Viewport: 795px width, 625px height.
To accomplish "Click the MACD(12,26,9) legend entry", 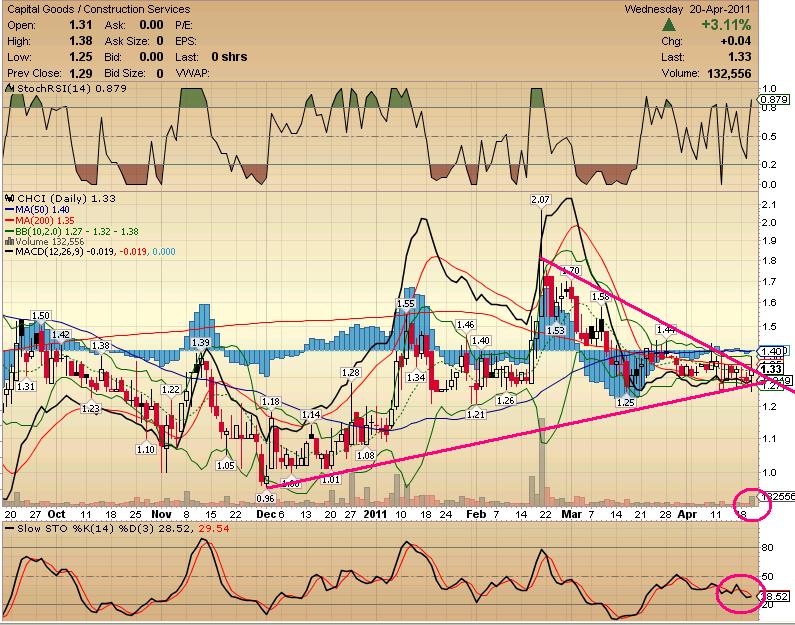I will click(90, 251).
